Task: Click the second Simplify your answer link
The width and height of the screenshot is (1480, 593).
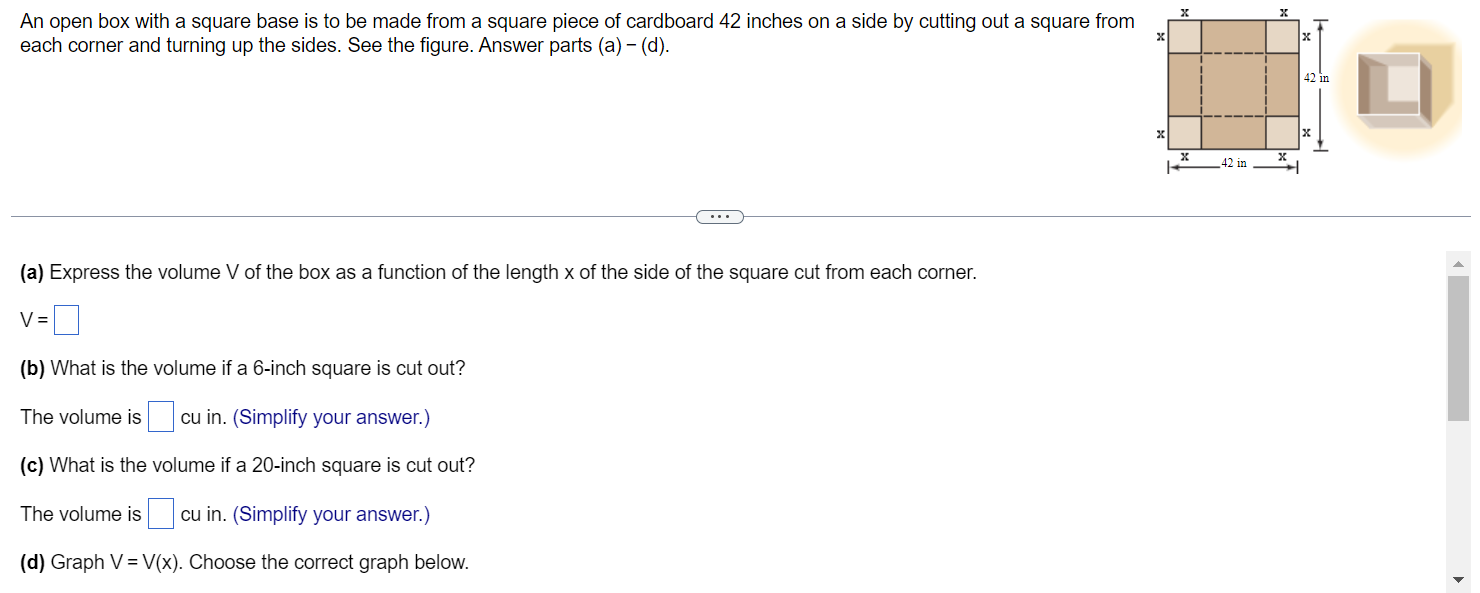Action: pyautogui.click(x=331, y=514)
